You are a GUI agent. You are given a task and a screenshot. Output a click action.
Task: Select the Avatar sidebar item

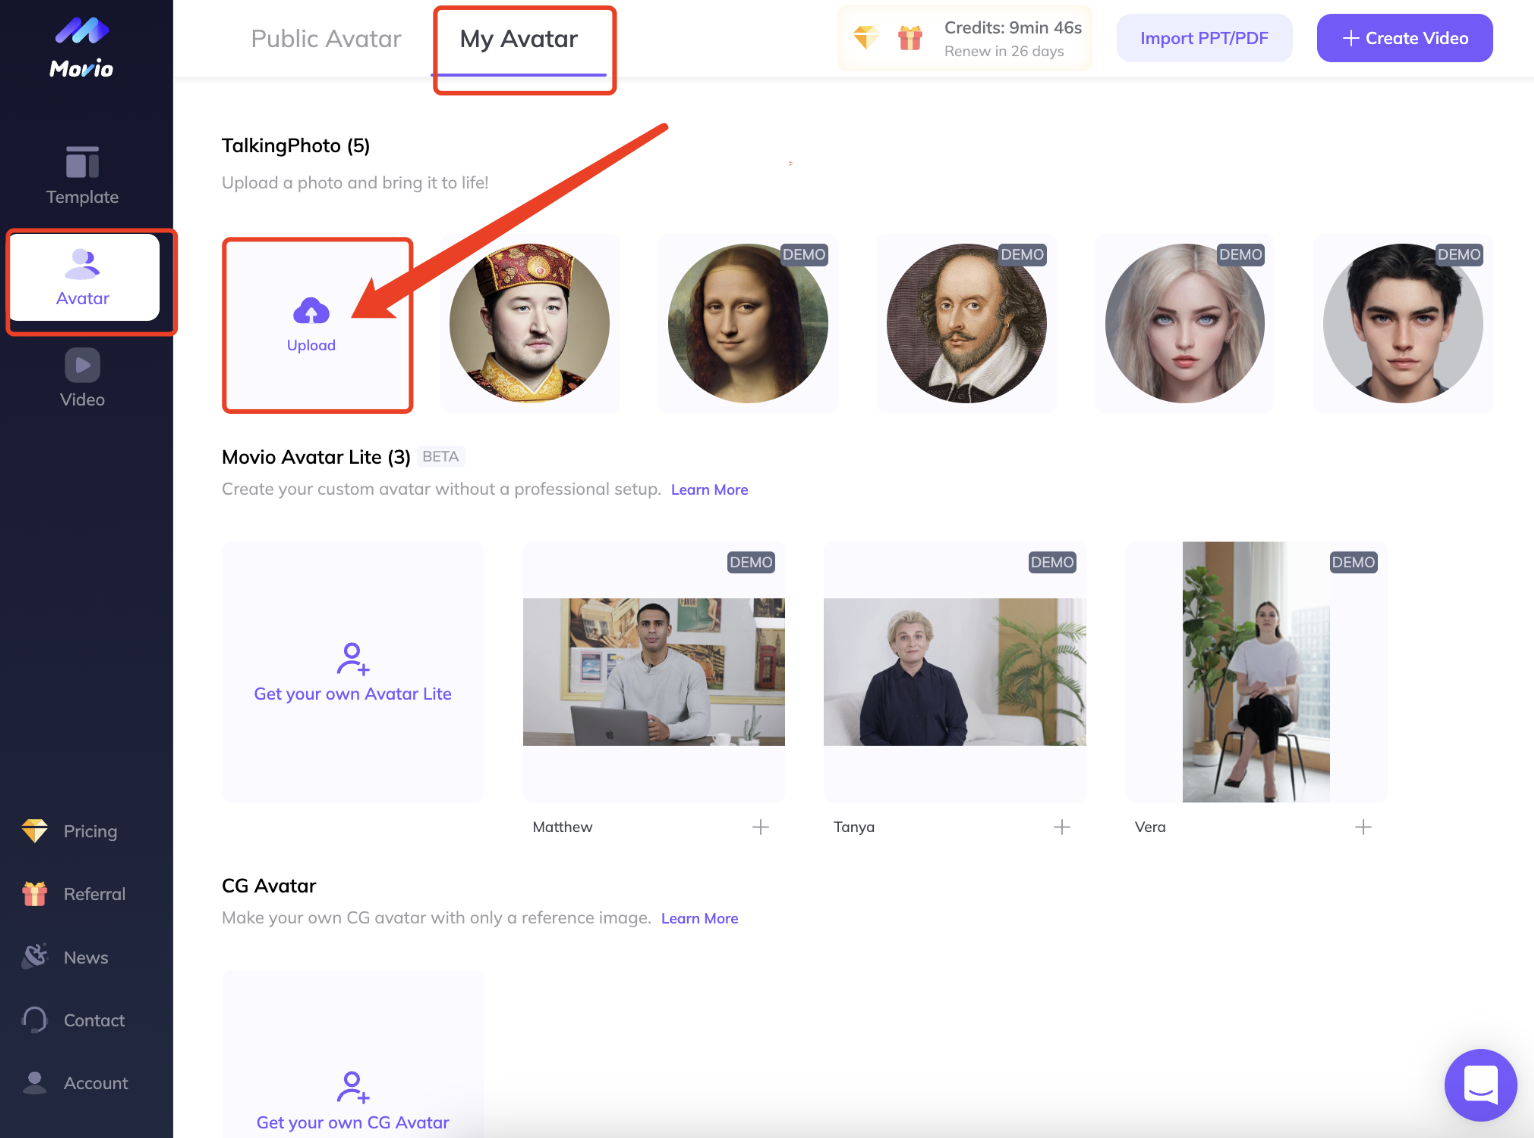point(83,278)
